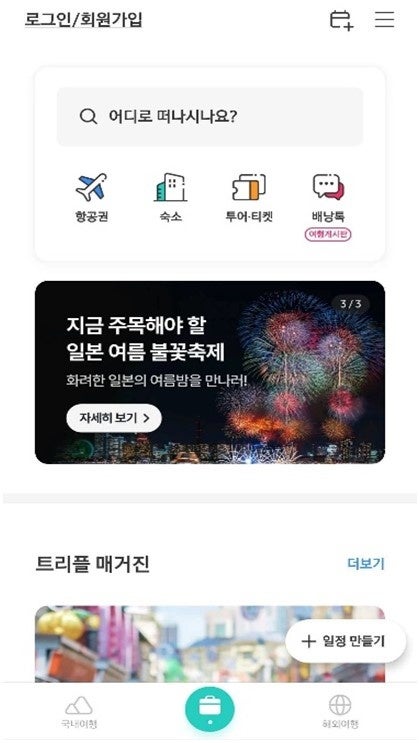Switch to the 국내여행 tab
This screenshot has height=743, width=420.
pyautogui.click(x=80, y=712)
